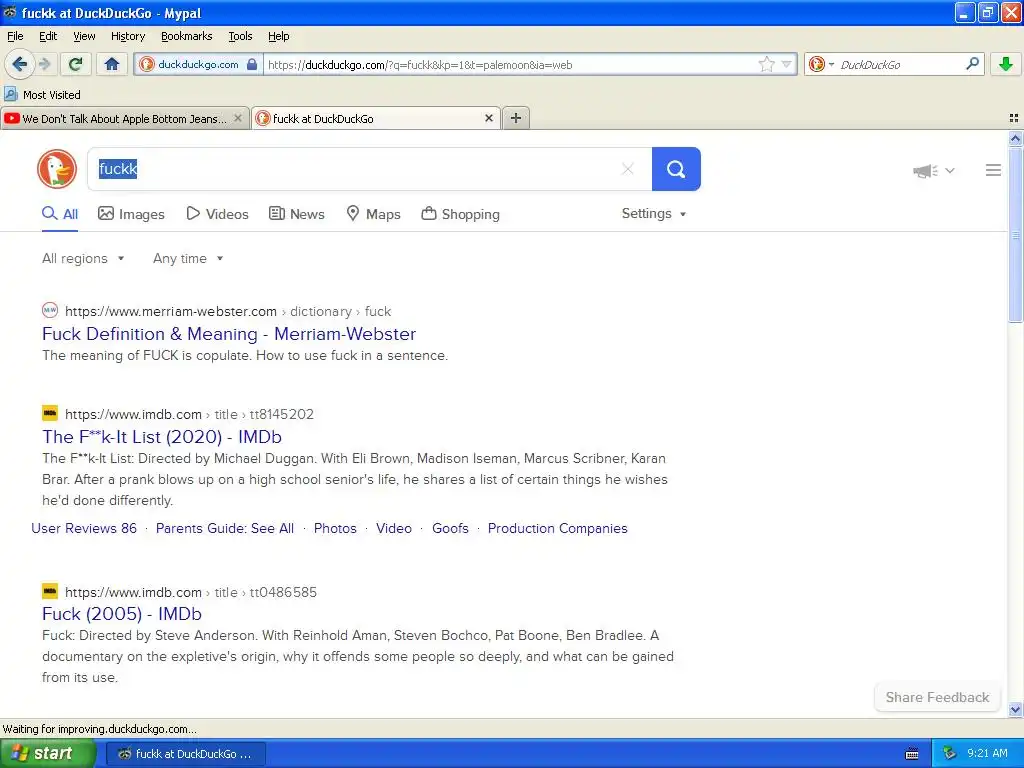Screen dimensions: 1024x768
Task: Open the Bookmarks menu
Action: pos(186,37)
